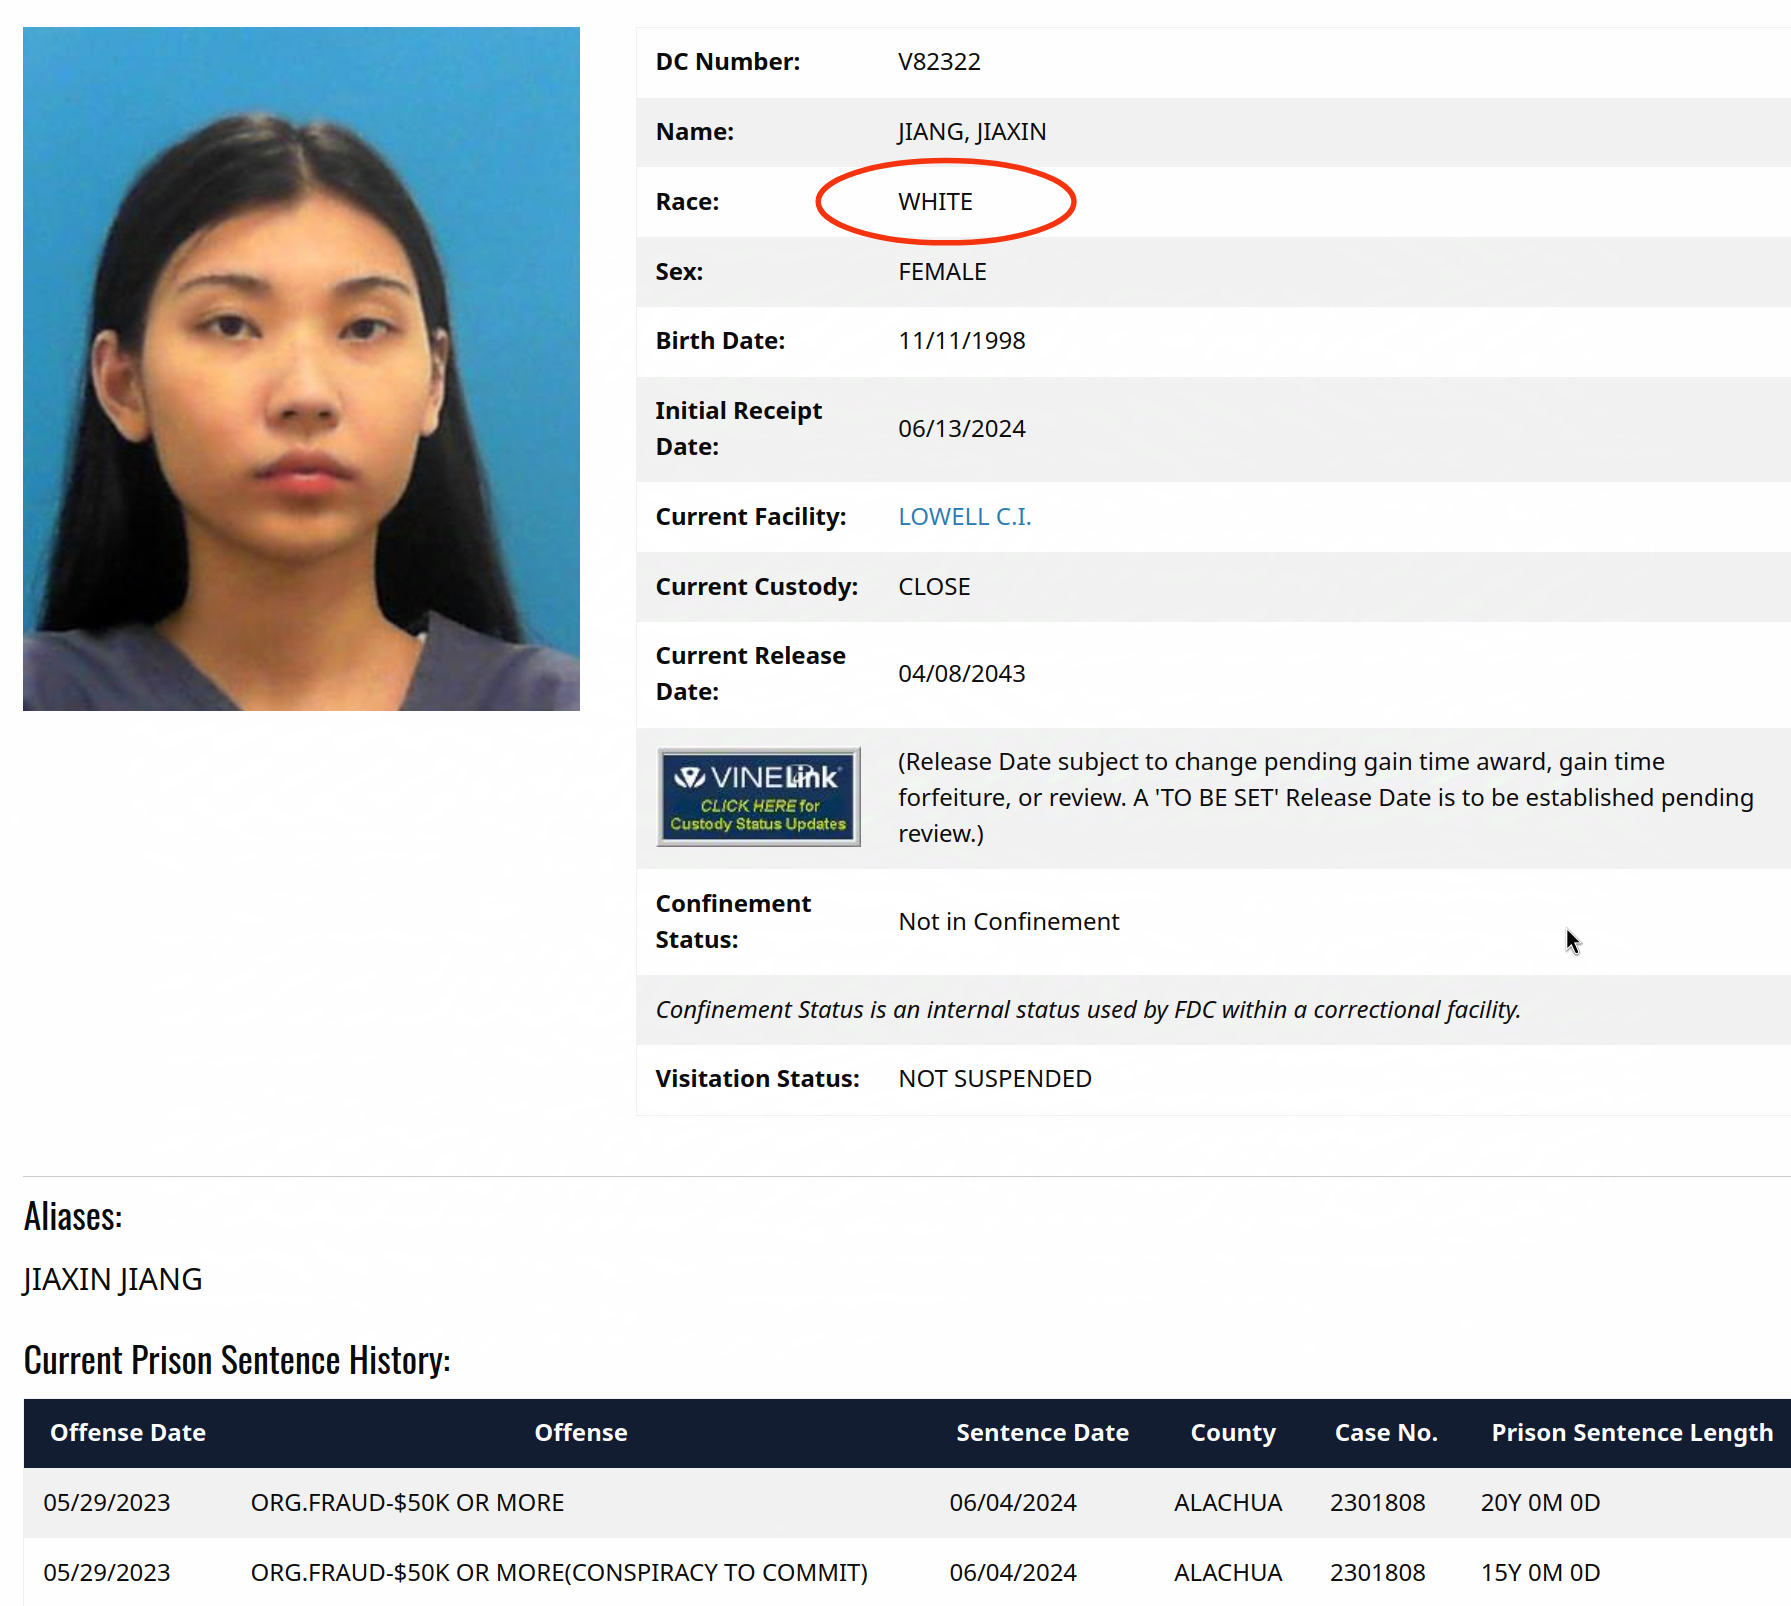Select the conspiracy to commit offense cell
Image resolution: width=1791 pixels, height=1606 pixels.
click(x=559, y=1573)
